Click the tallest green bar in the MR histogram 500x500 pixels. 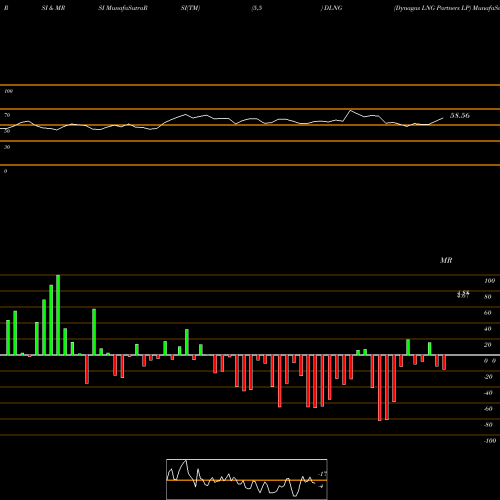58,315
